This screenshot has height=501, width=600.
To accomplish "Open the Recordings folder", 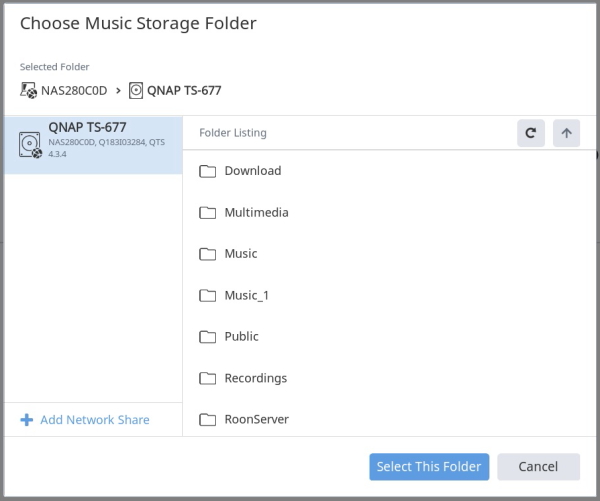I will pos(256,378).
